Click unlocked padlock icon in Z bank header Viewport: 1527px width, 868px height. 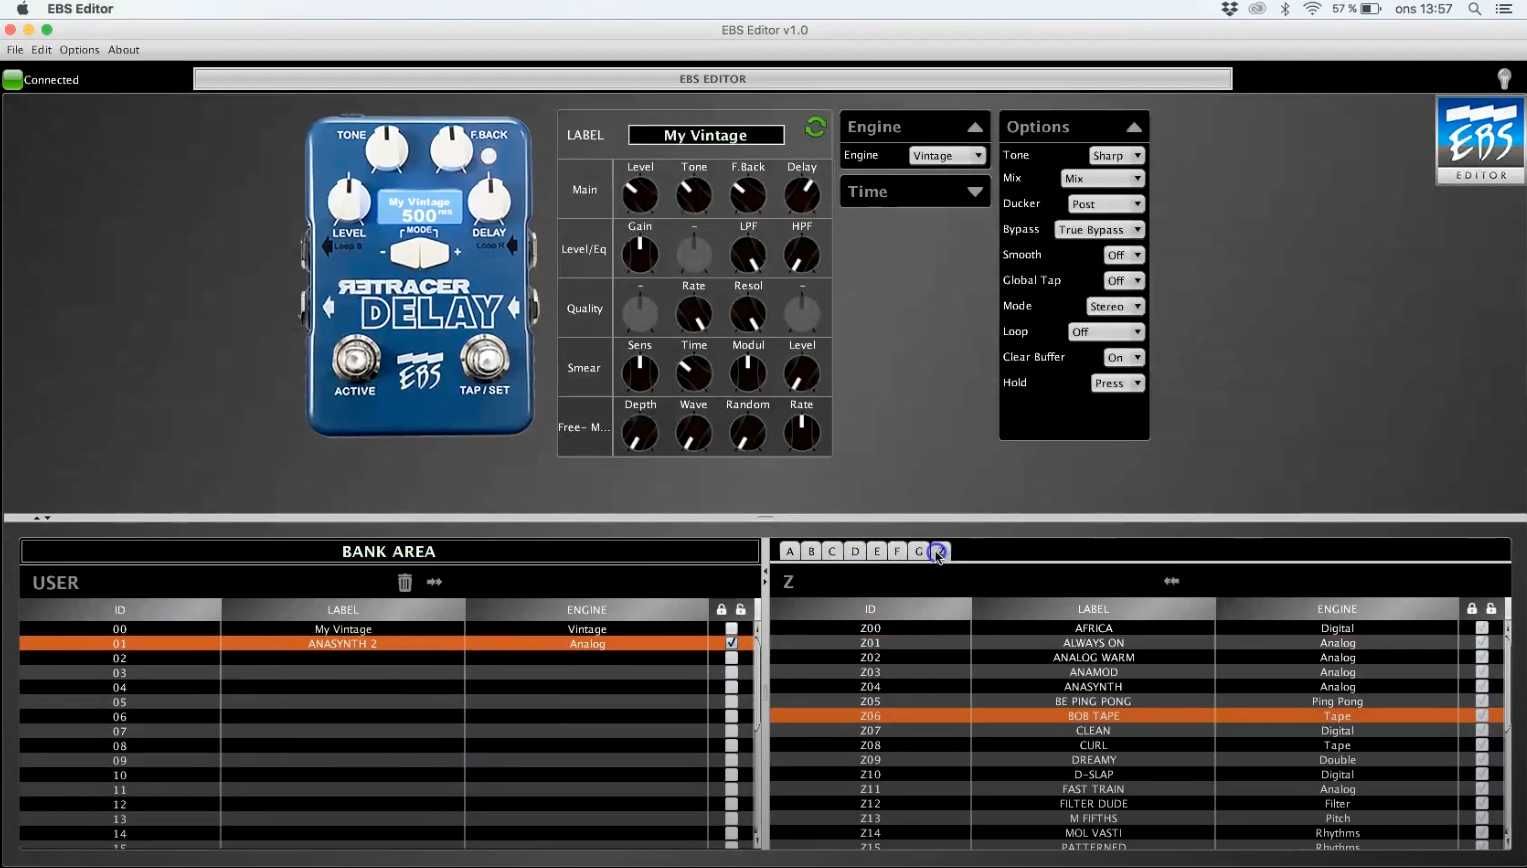click(x=1491, y=608)
